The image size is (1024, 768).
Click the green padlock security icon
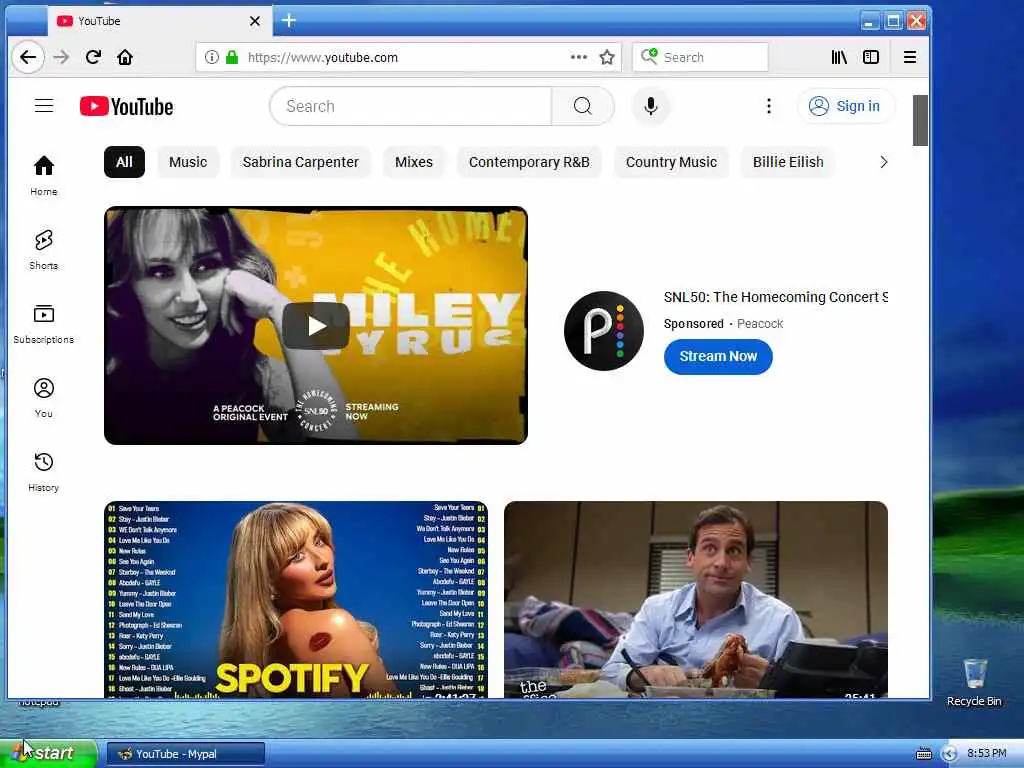[232, 57]
